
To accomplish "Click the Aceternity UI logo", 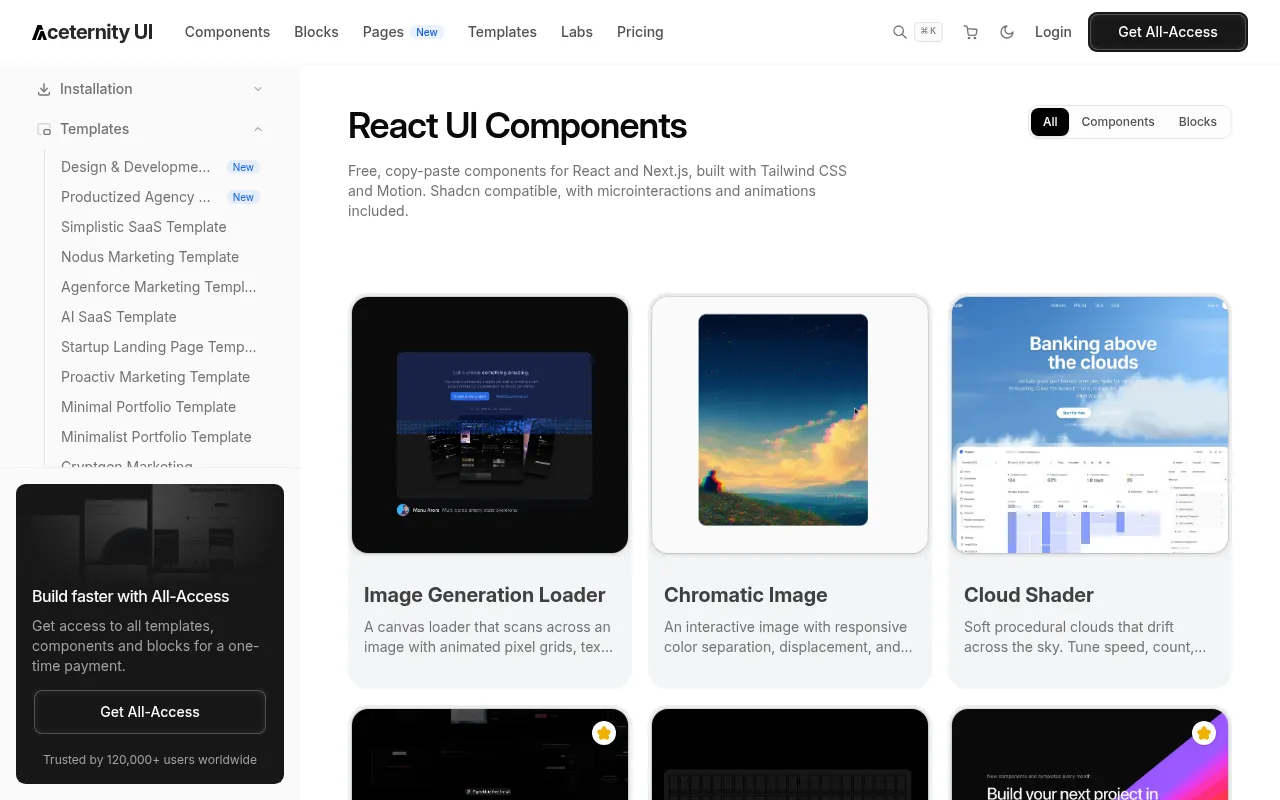I will tap(92, 32).
